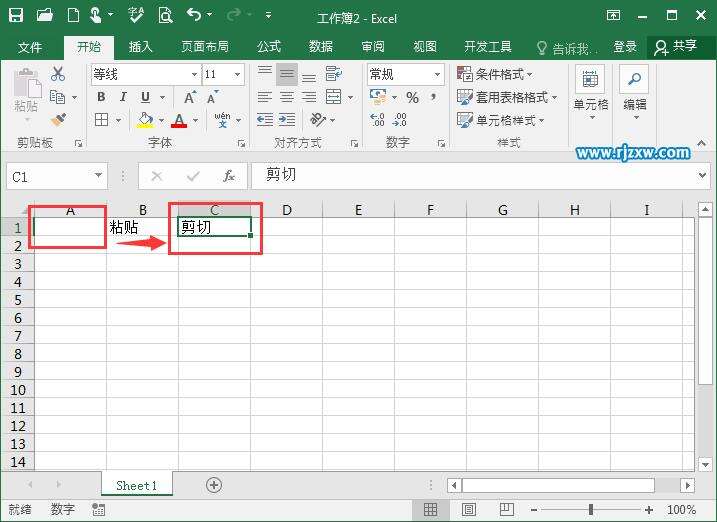Image resolution: width=717 pixels, height=522 pixels.
Task: Click the Decrease Indent icon
Action: [265, 120]
